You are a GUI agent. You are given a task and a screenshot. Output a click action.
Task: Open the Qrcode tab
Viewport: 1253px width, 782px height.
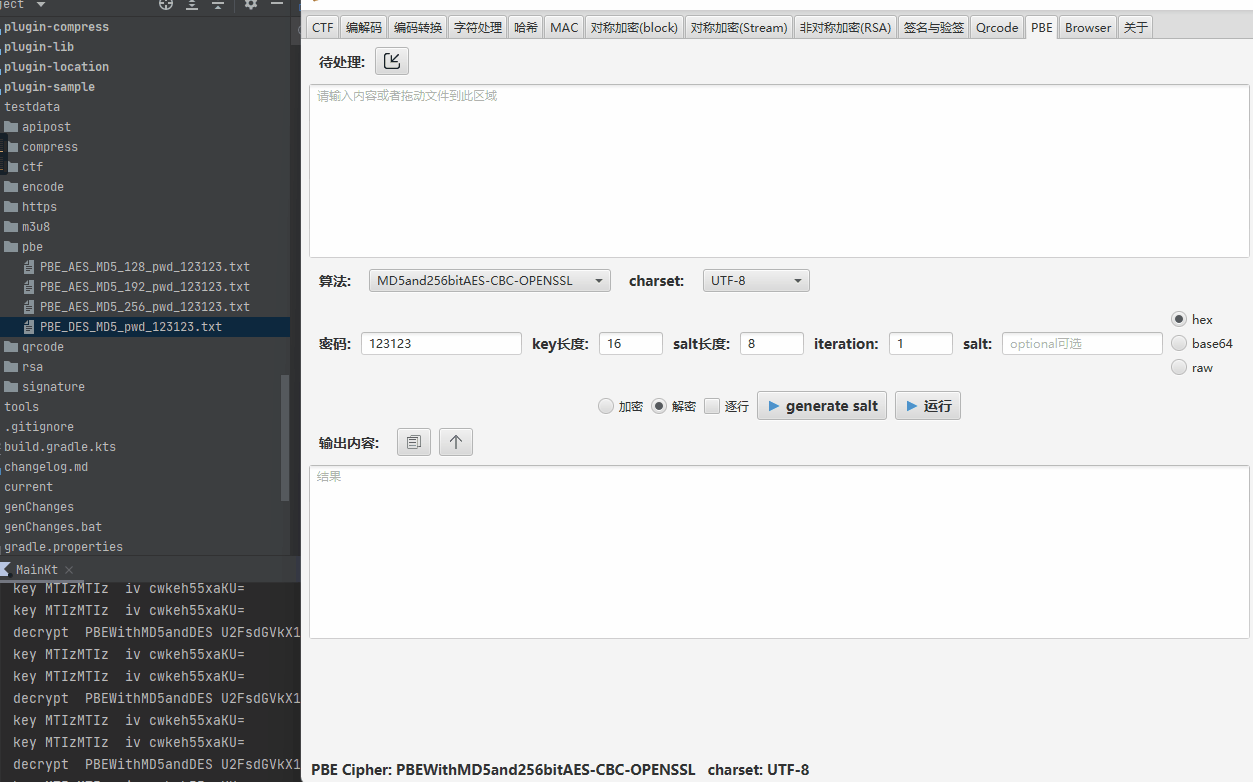point(997,28)
